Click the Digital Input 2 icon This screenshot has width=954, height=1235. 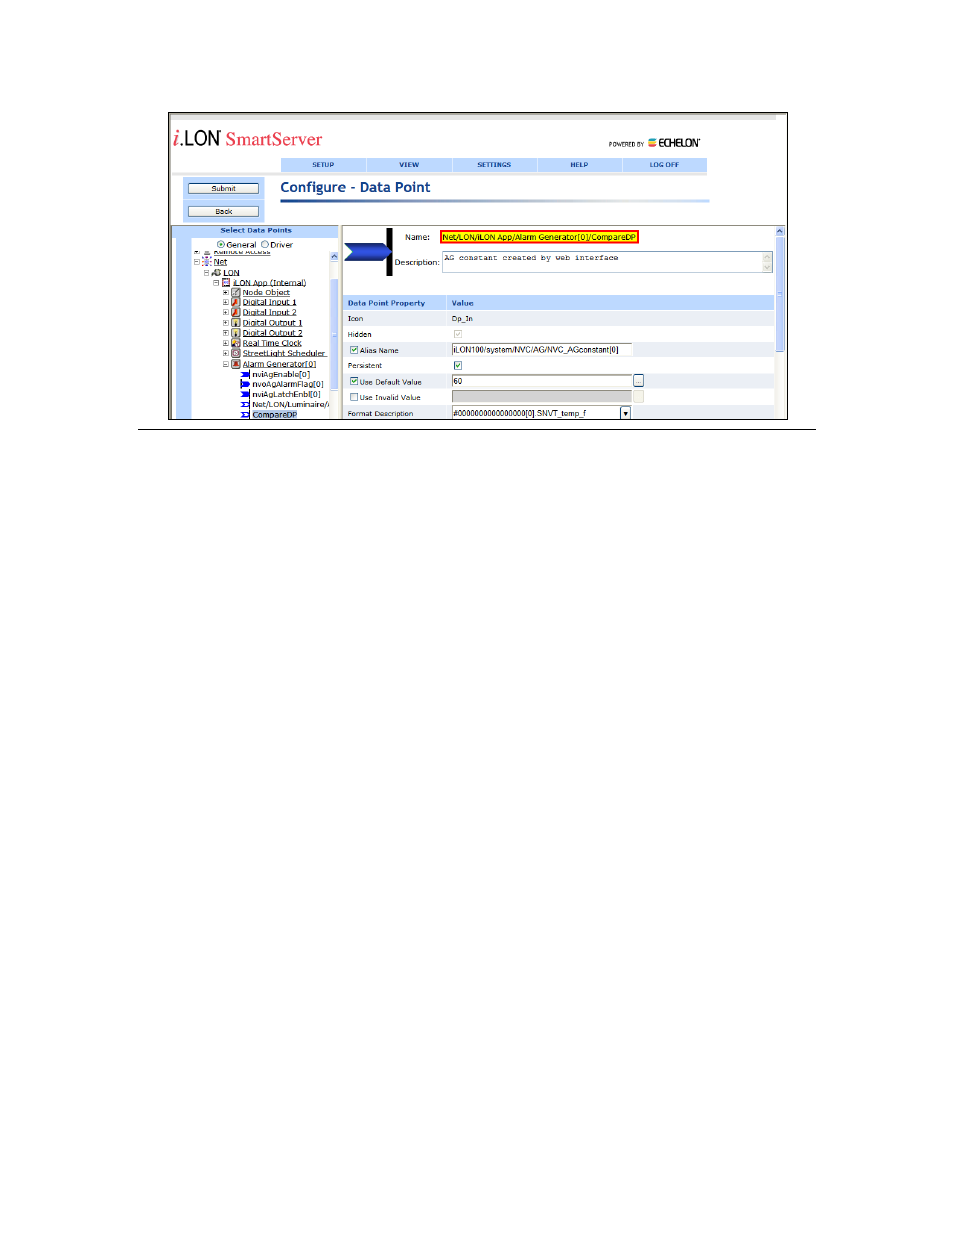[236, 312]
